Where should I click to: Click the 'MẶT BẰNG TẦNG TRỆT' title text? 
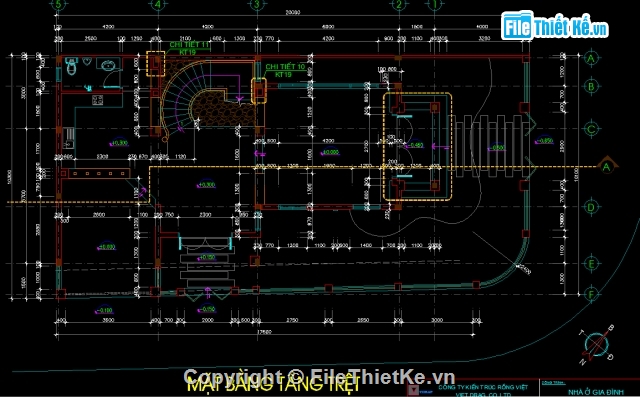[273, 385]
